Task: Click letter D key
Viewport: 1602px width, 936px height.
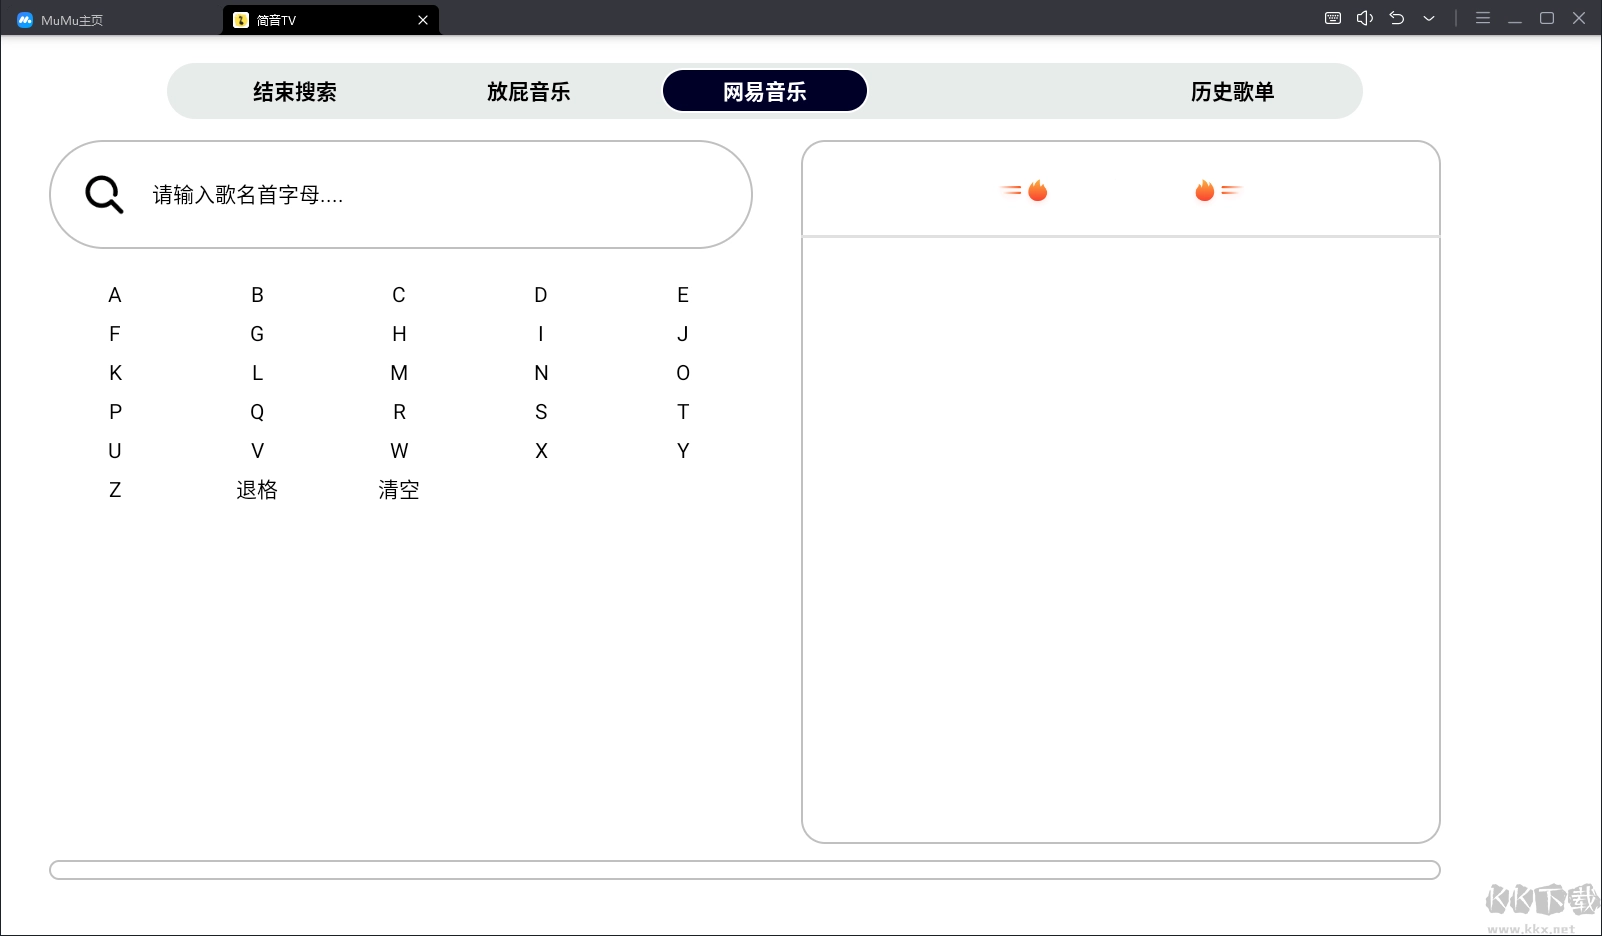Action: point(541,295)
